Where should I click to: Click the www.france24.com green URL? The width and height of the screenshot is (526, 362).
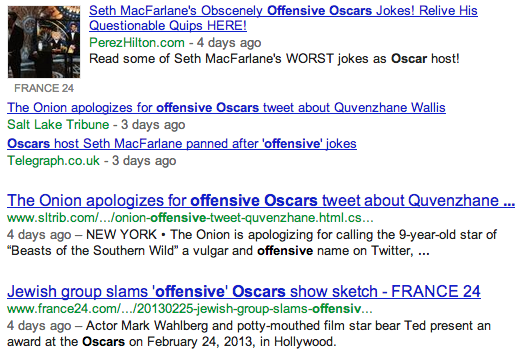(190, 309)
